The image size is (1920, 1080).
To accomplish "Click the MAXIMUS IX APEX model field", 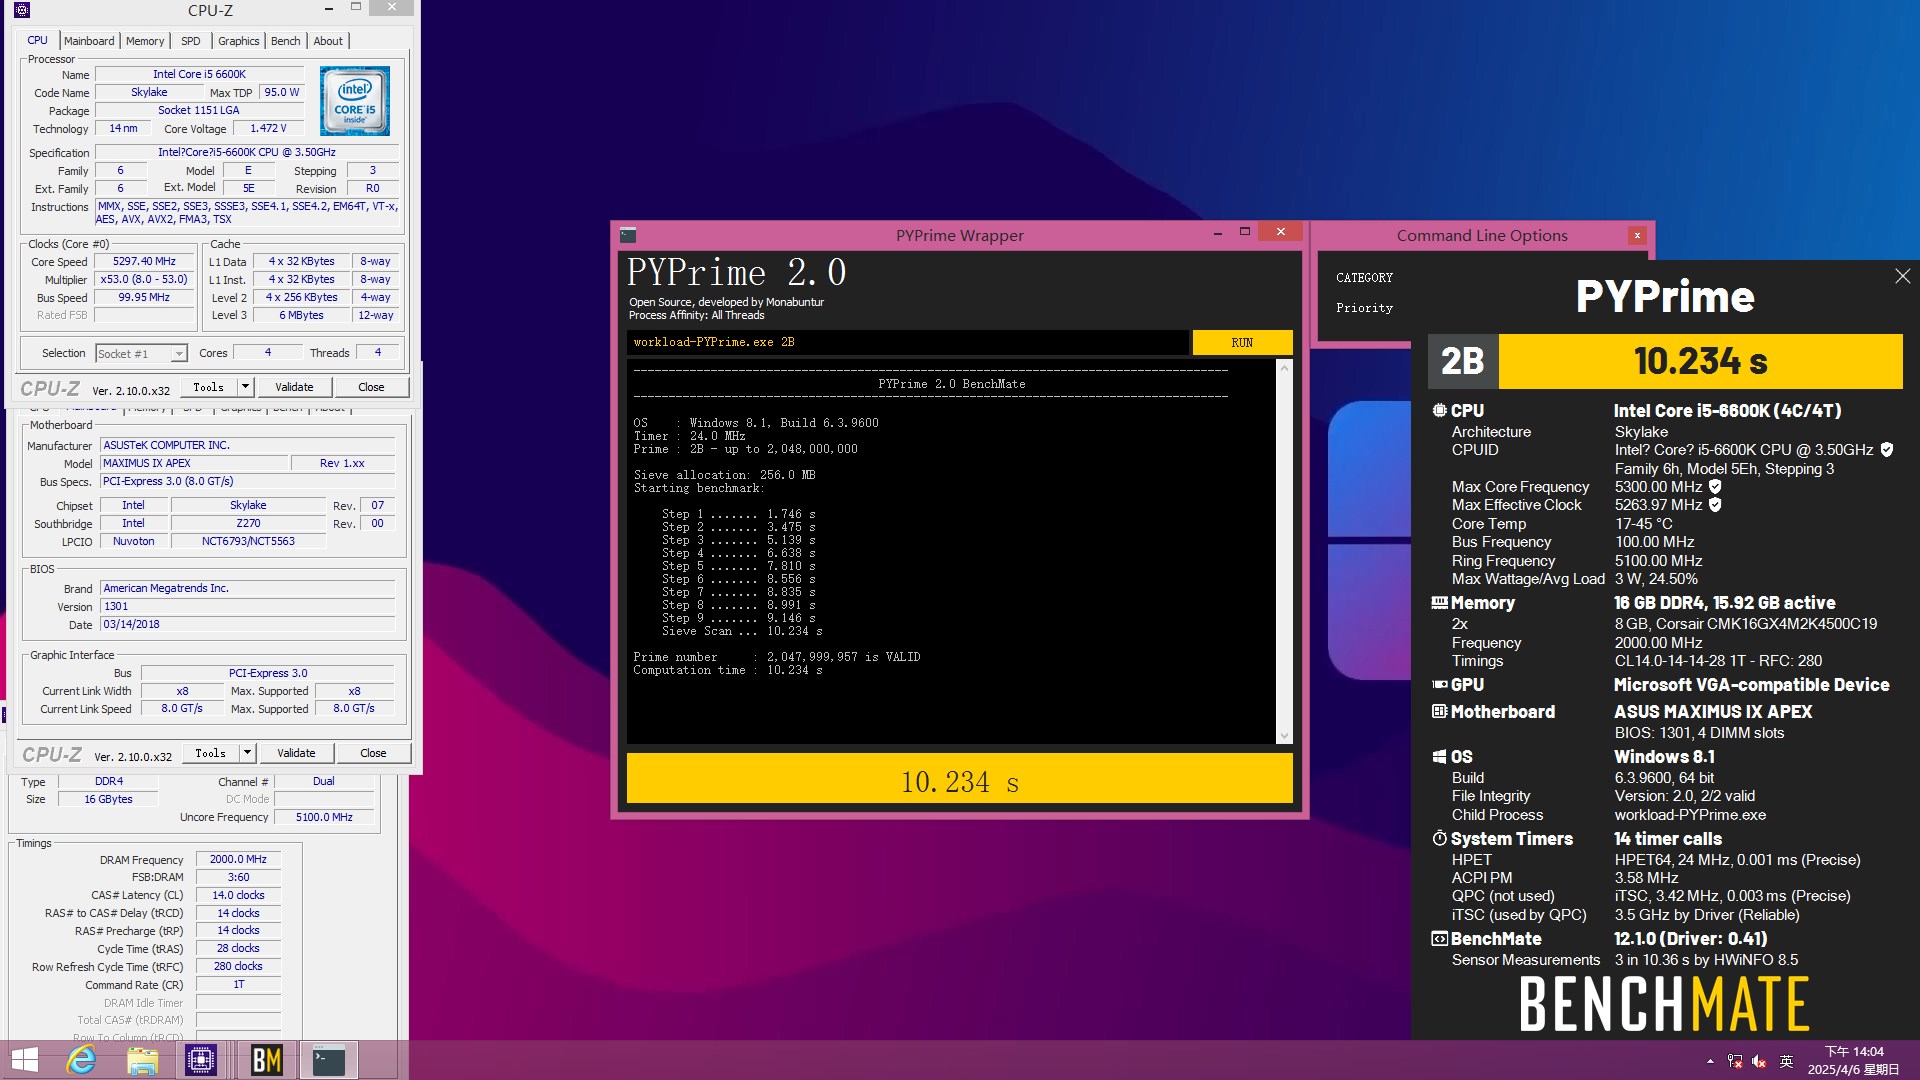I will (194, 464).
